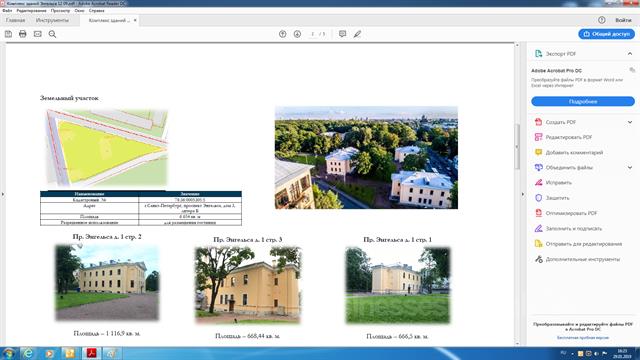Click the Save file icon
The height and width of the screenshot is (360, 640).
[8, 34]
